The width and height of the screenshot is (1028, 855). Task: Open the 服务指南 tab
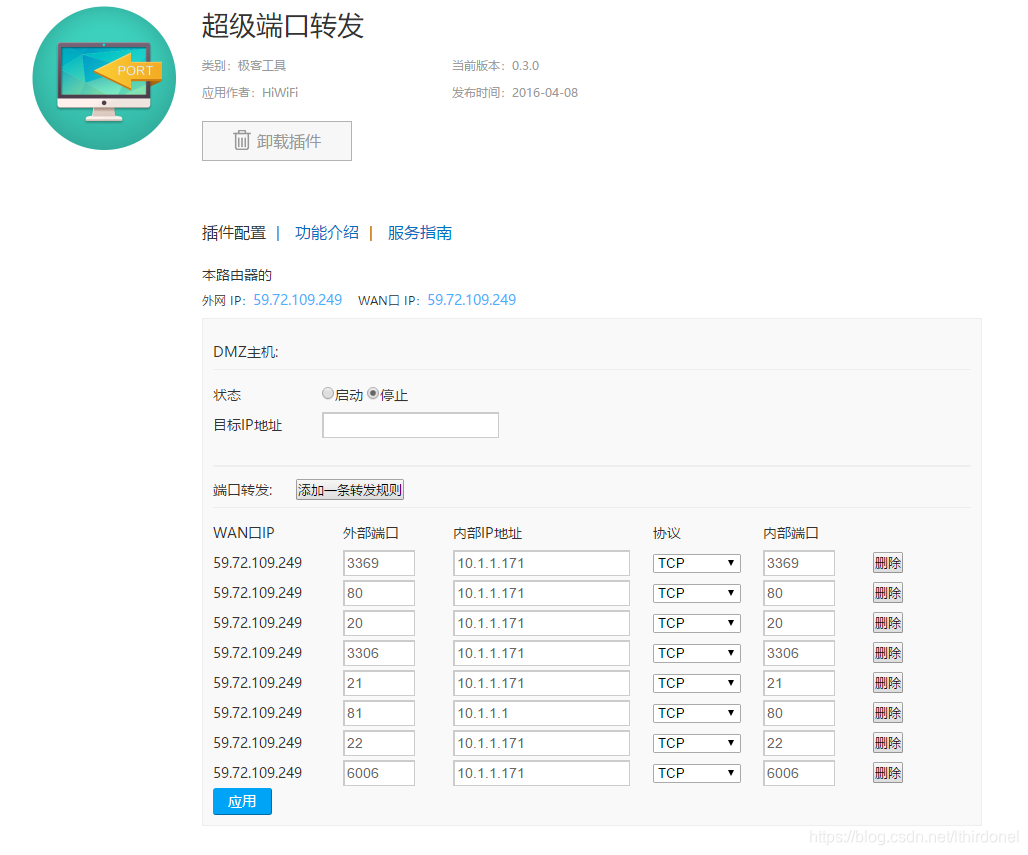click(x=419, y=233)
